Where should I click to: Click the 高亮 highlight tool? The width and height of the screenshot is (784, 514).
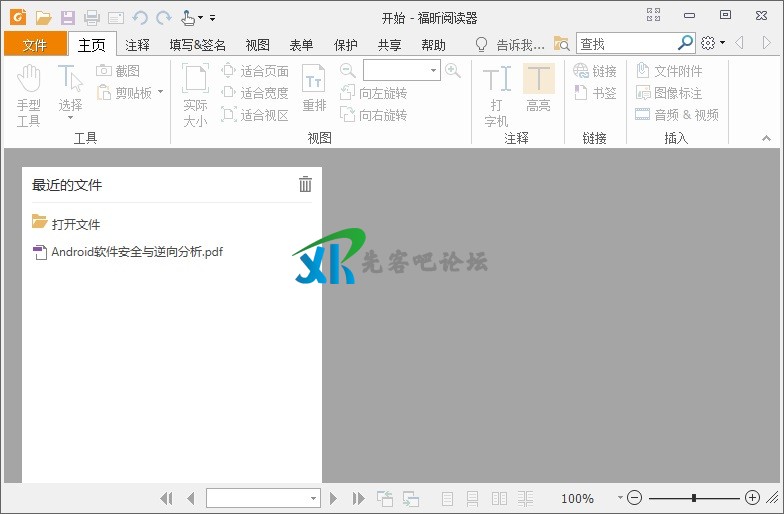pyautogui.click(x=538, y=90)
